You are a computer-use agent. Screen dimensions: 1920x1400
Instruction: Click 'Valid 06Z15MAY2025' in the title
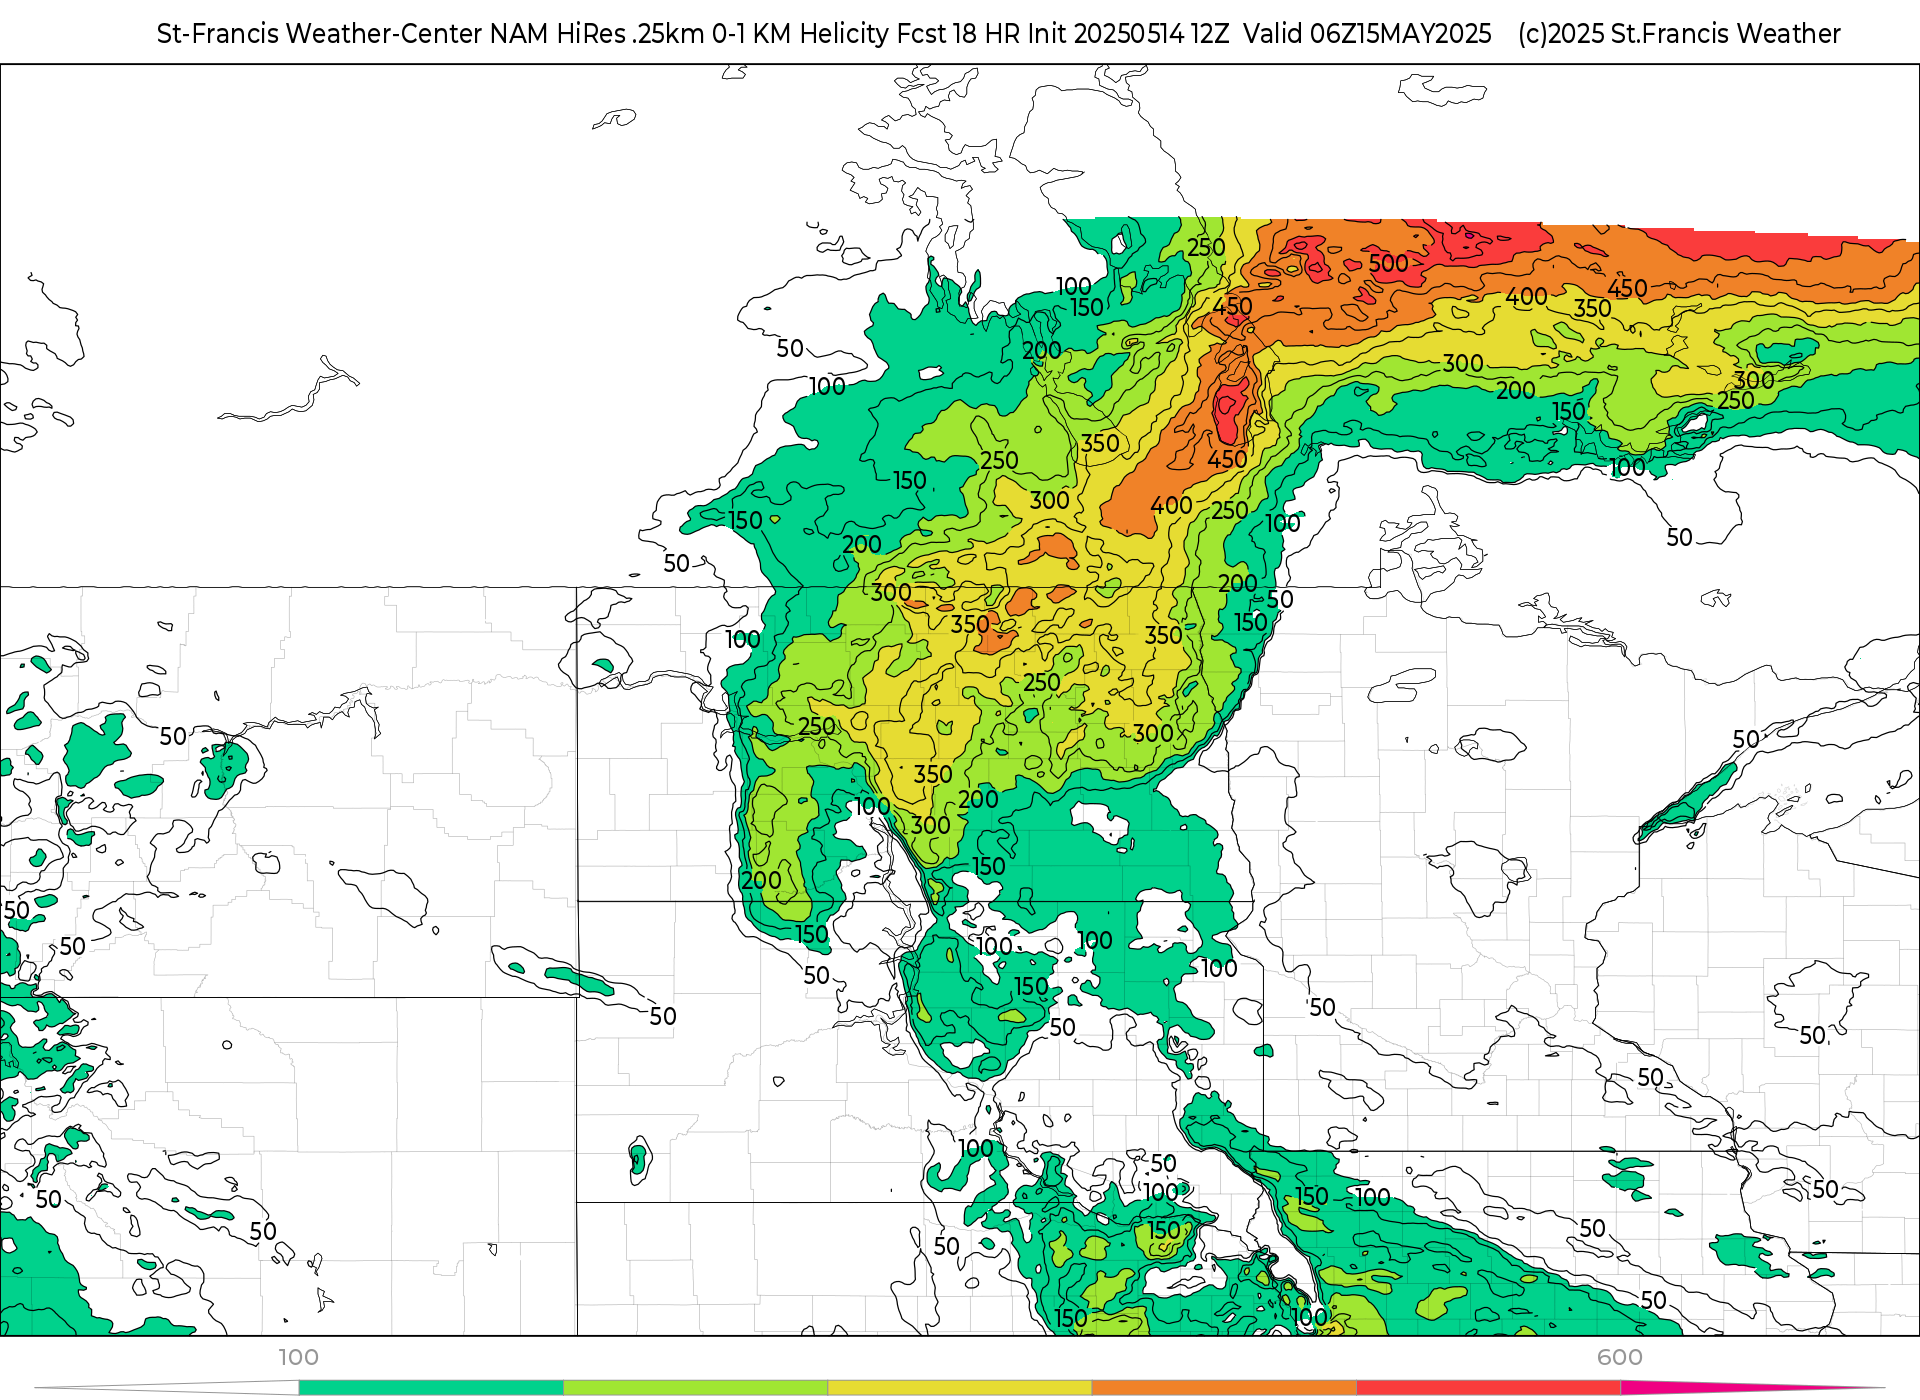point(1367,34)
